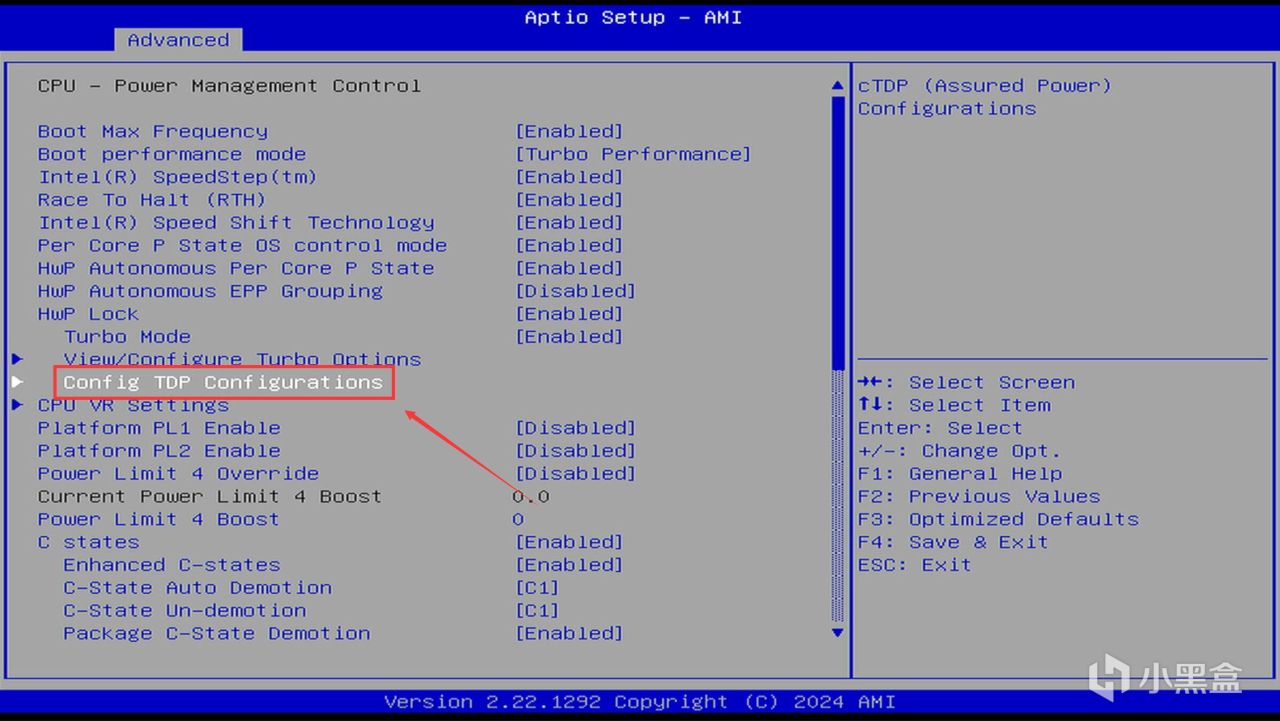Click F4: Save & Exit hint

(x=953, y=542)
